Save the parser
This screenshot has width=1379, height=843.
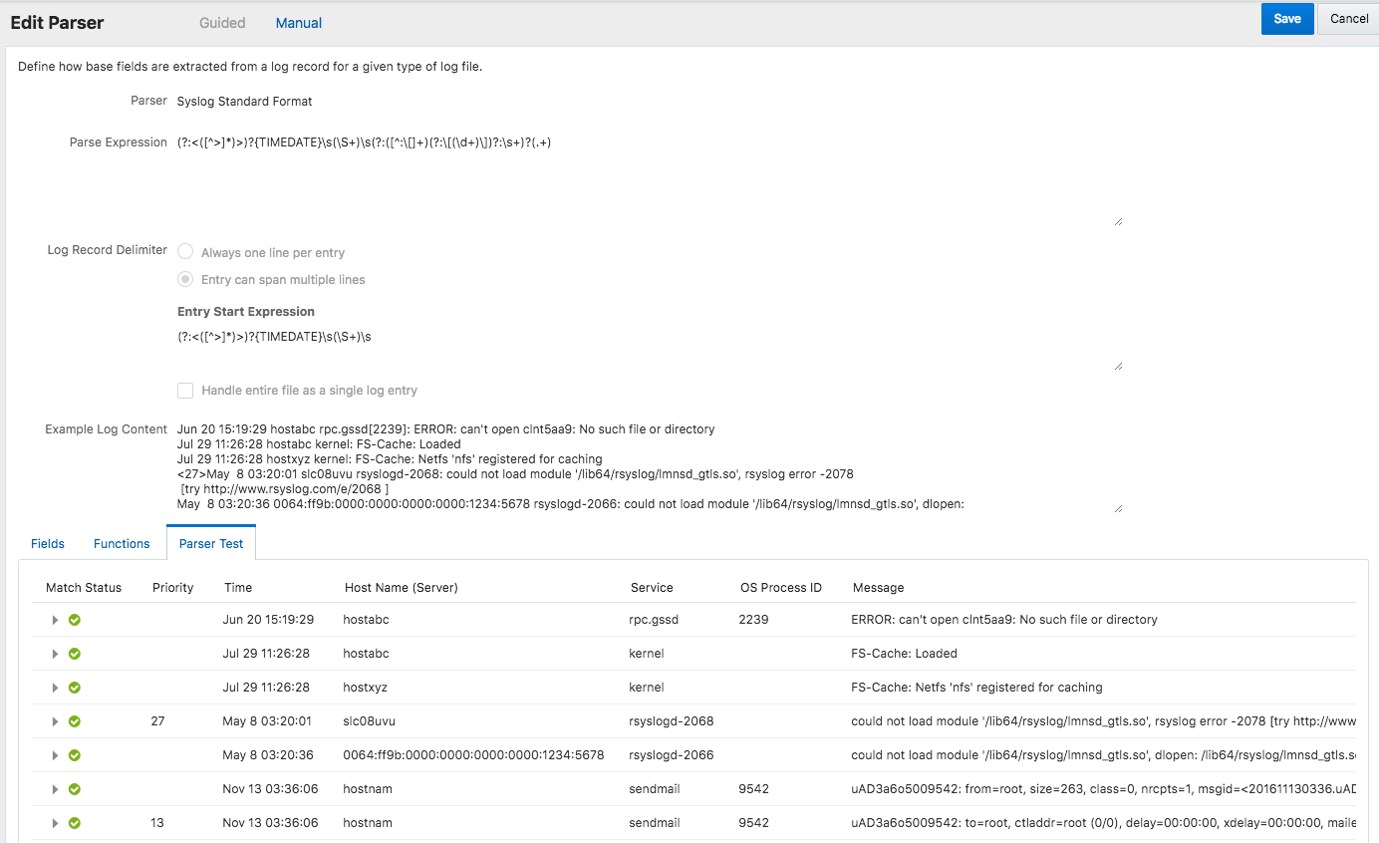[1287, 19]
